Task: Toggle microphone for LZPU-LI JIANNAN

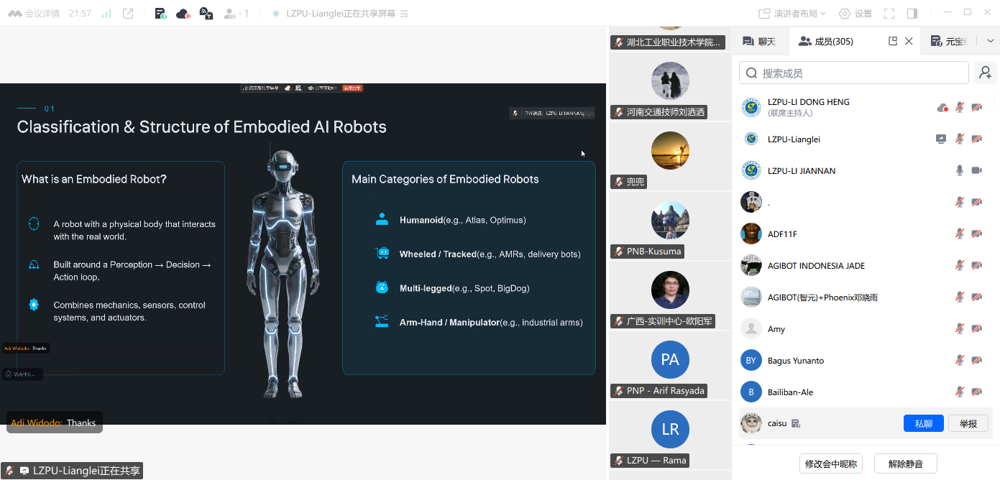Action: 960,171
